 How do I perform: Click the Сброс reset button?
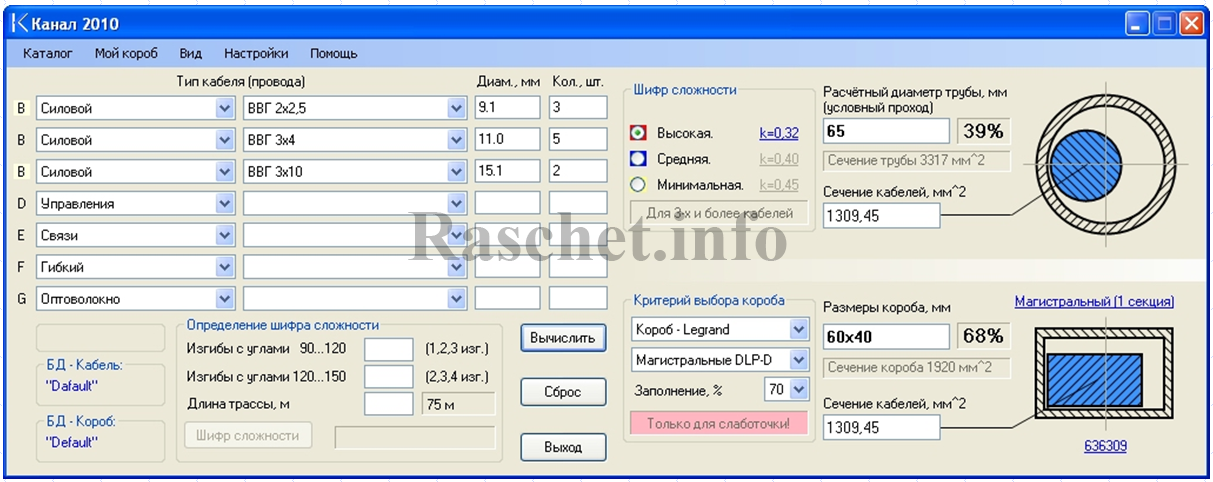pos(563,392)
